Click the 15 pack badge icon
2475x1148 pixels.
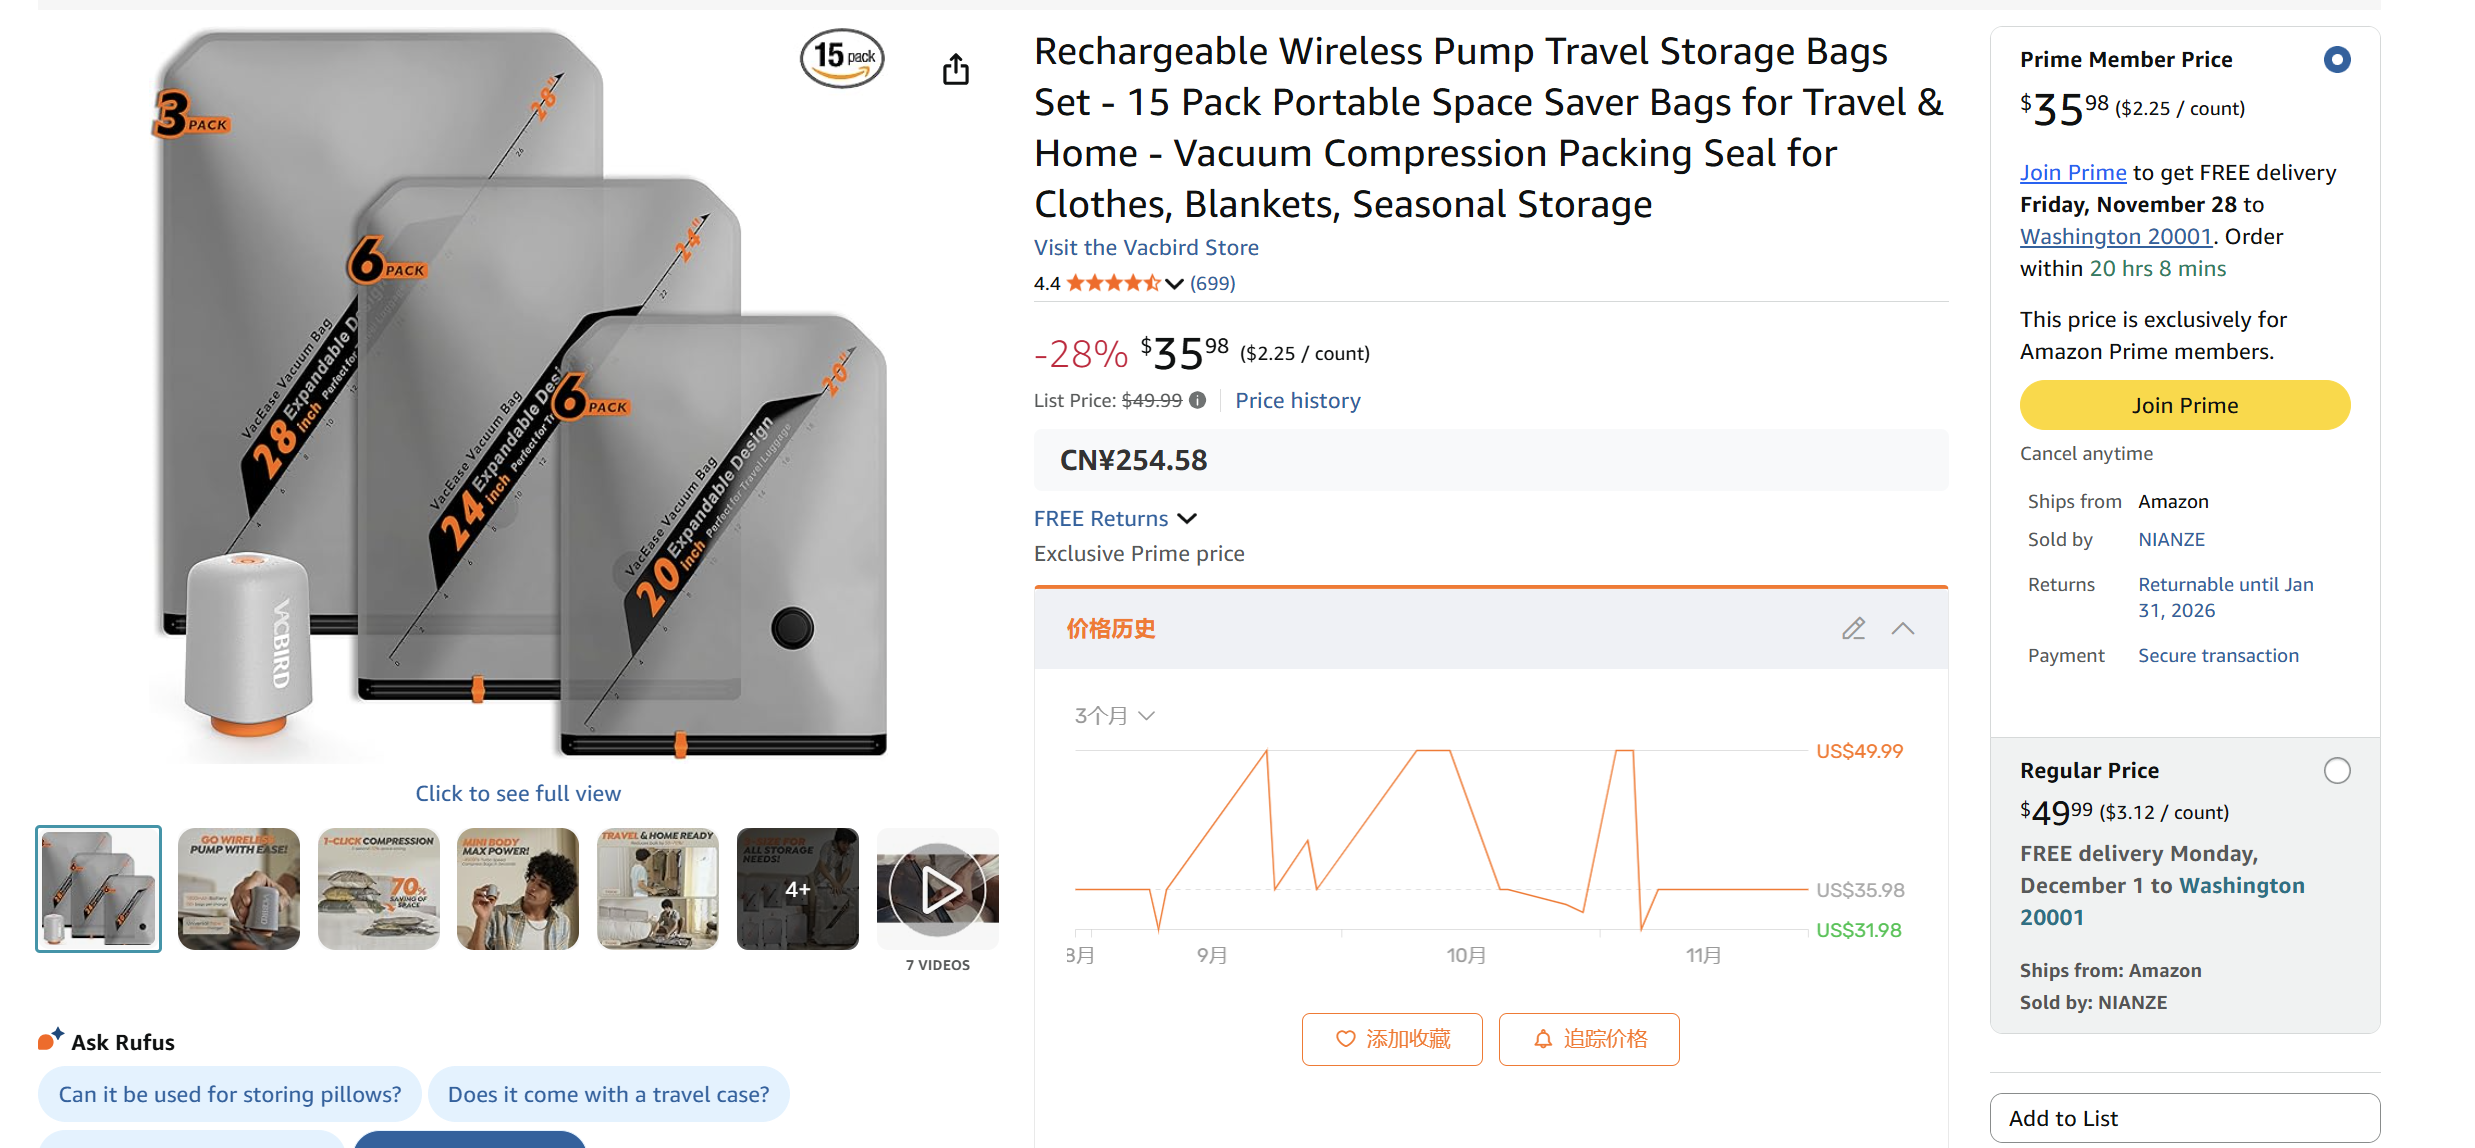point(841,58)
